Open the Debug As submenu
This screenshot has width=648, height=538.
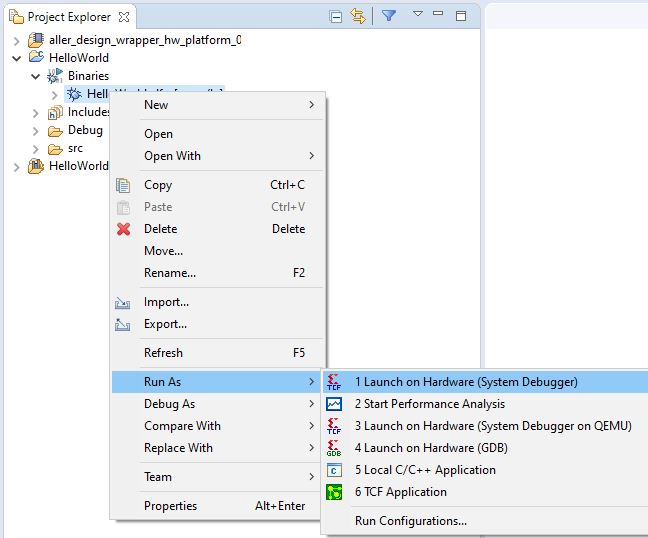(169, 404)
